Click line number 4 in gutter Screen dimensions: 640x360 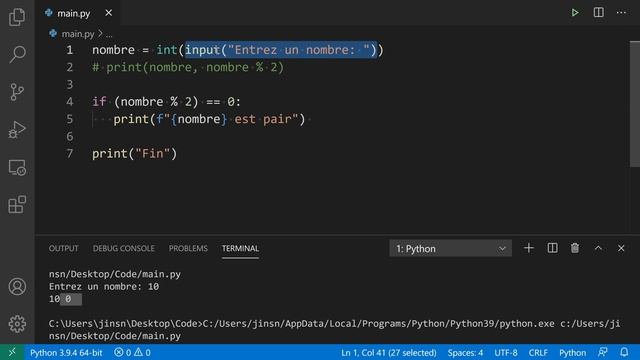click(70, 102)
